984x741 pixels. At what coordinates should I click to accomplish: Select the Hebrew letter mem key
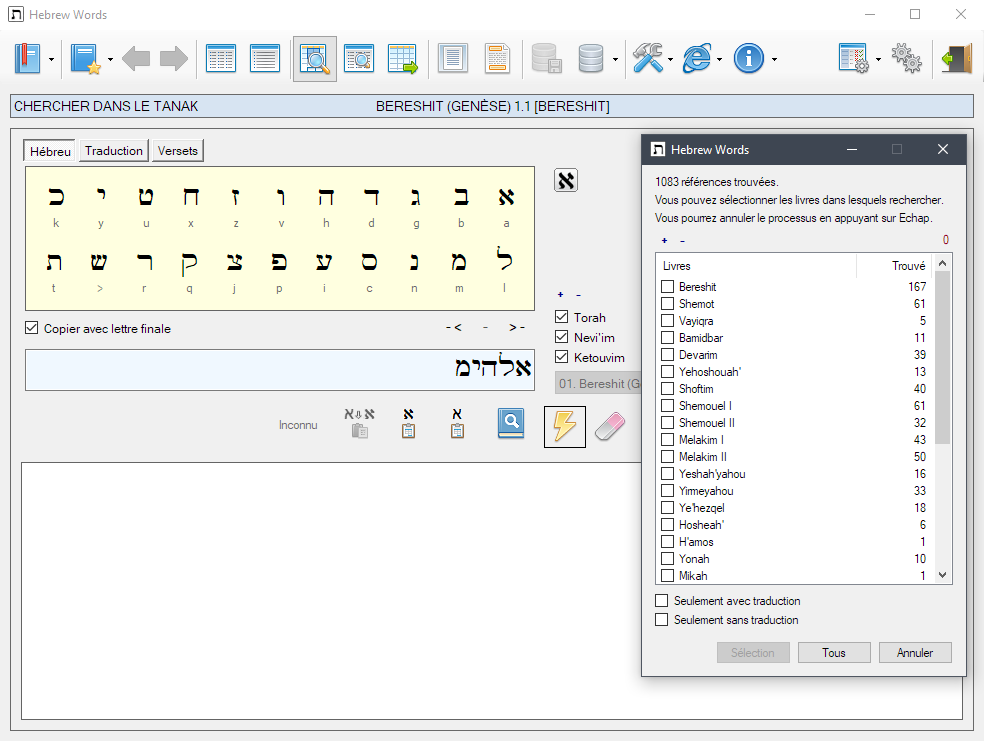tap(459, 262)
